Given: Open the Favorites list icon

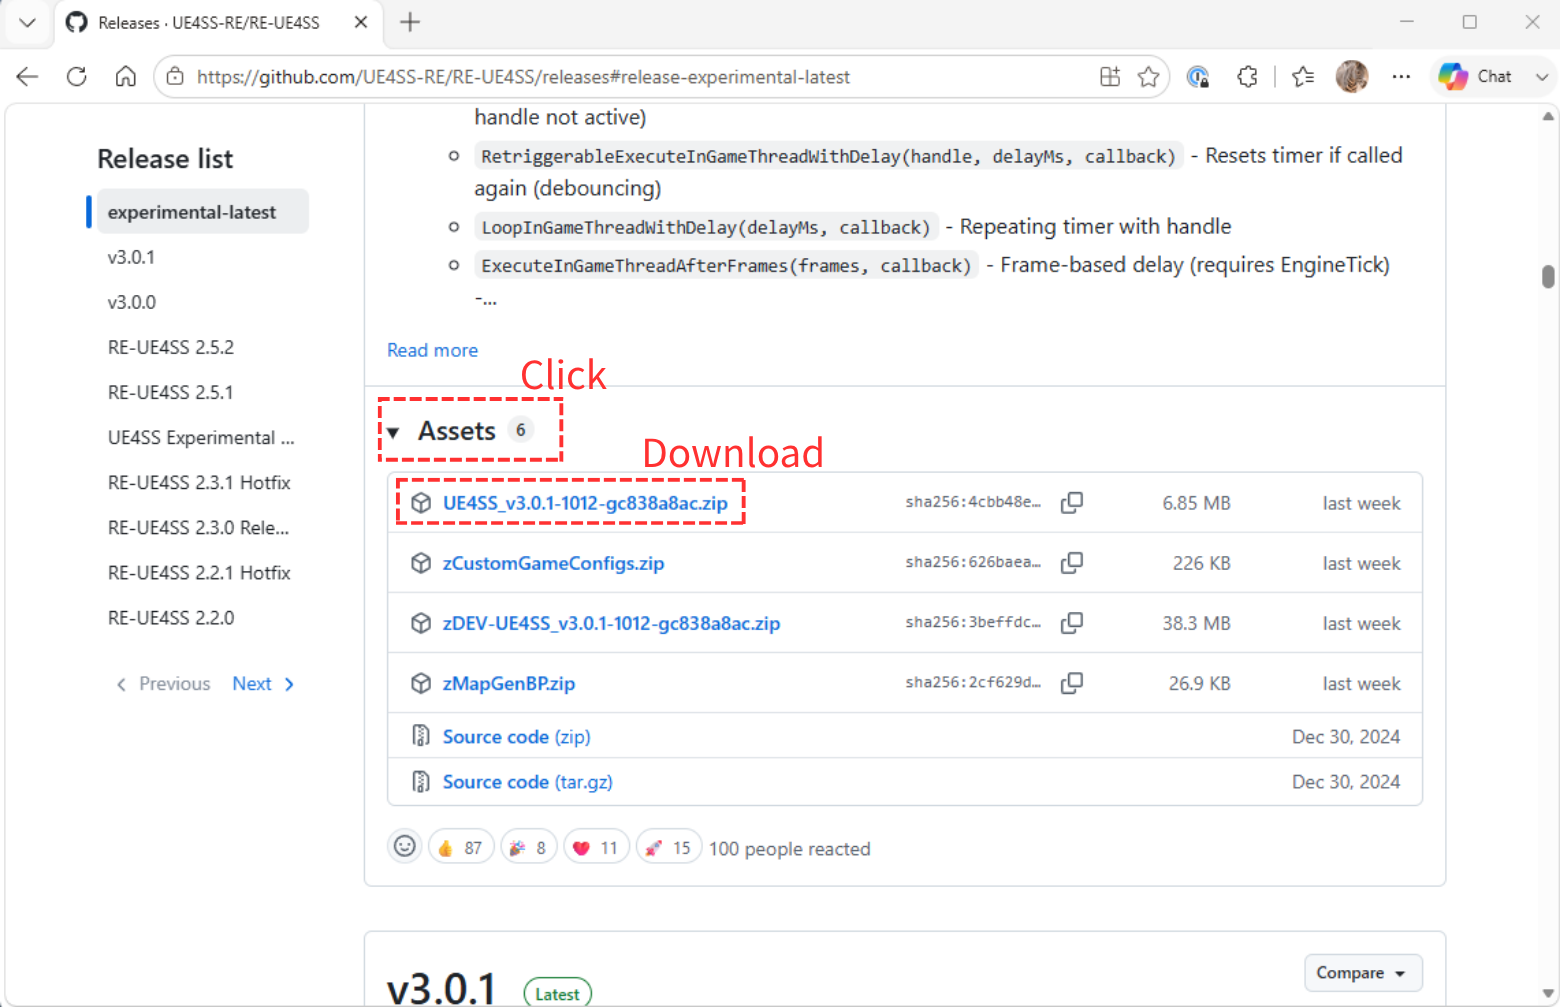Looking at the screenshot, I should pyautogui.click(x=1302, y=77).
